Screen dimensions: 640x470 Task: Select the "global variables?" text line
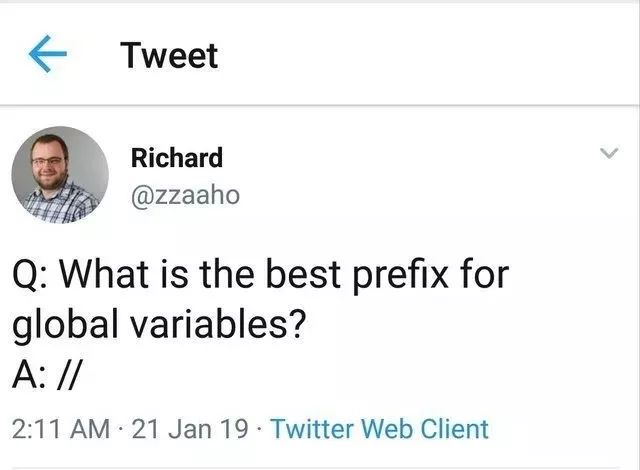pos(158,325)
